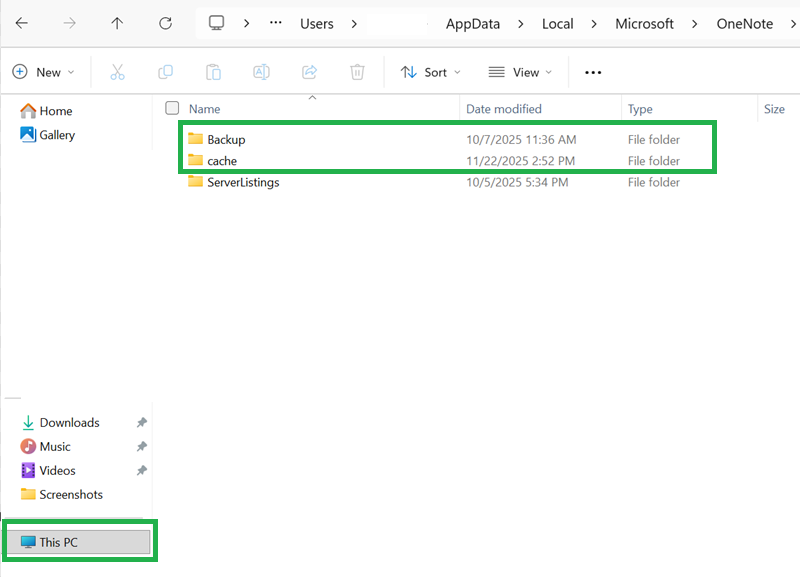Image resolution: width=800 pixels, height=577 pixels.
Task: Click Users in the breadcrumb path
Action: coord(316,23)
